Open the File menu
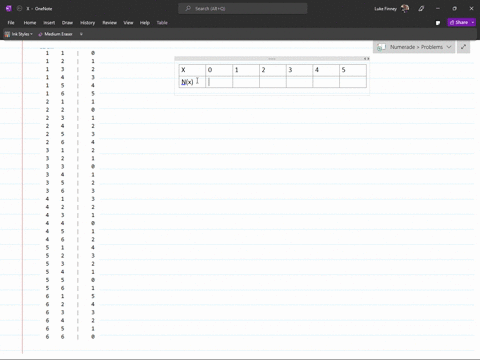Image resolution: width=480 pixels, height=360 pixels. pyautogui.click(x=11, y=23)
